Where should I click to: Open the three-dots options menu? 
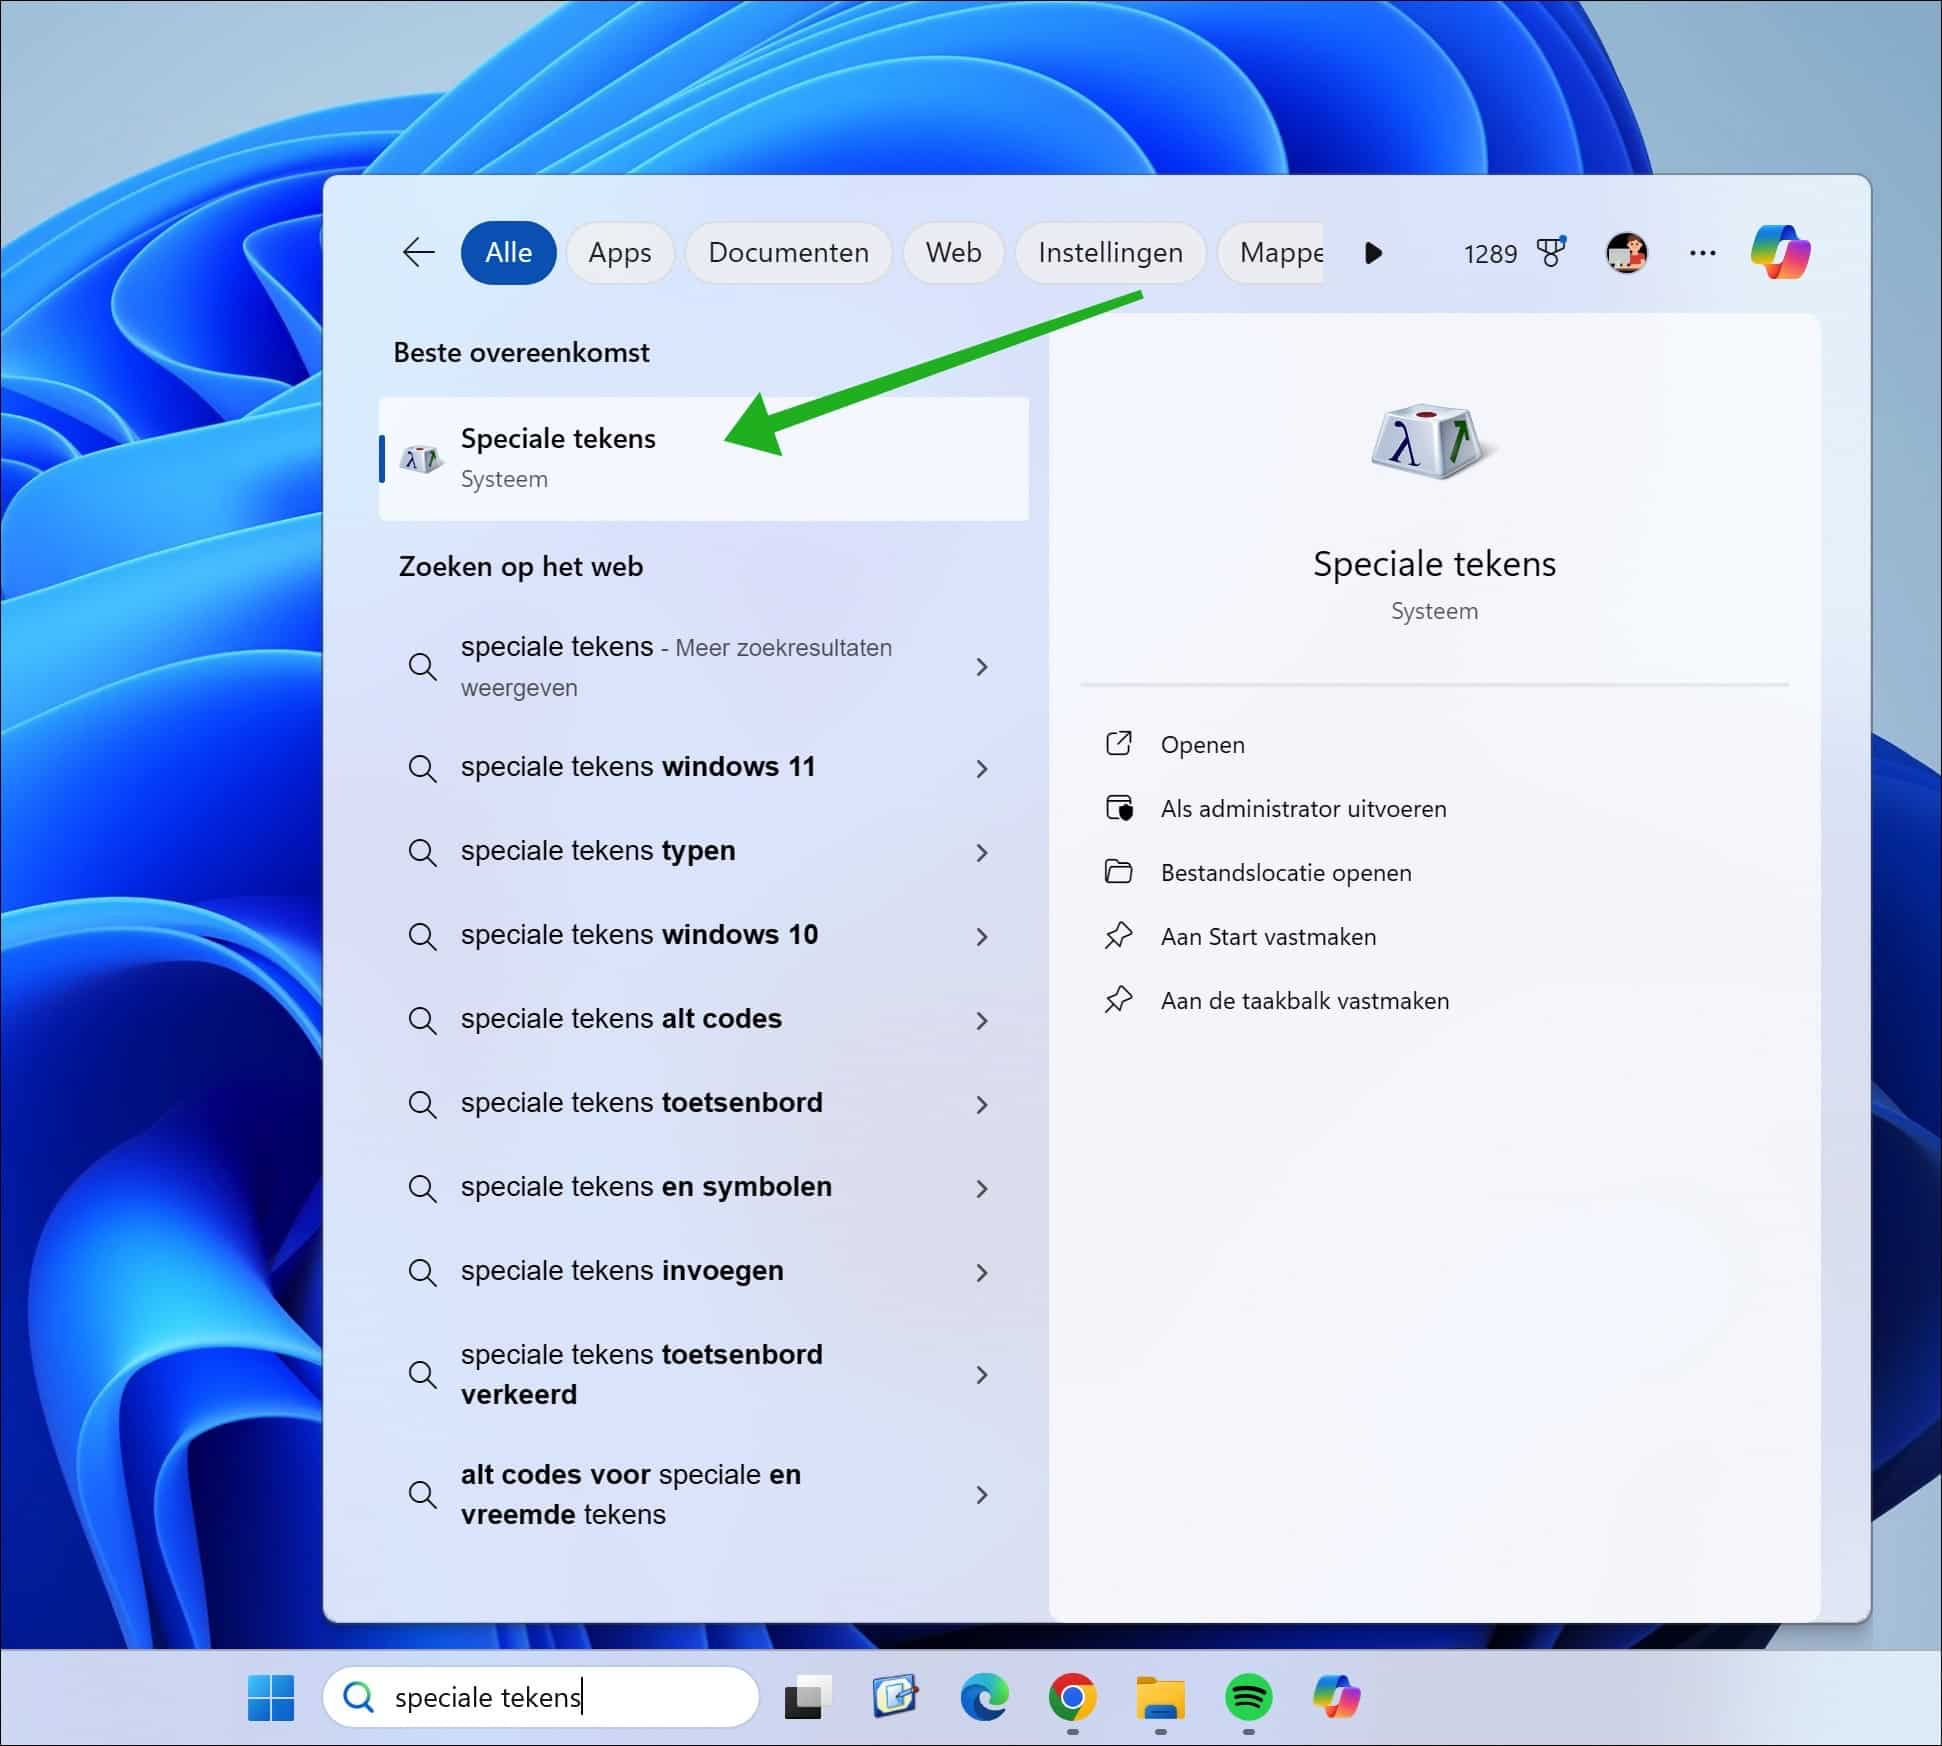coord(1701,253)
